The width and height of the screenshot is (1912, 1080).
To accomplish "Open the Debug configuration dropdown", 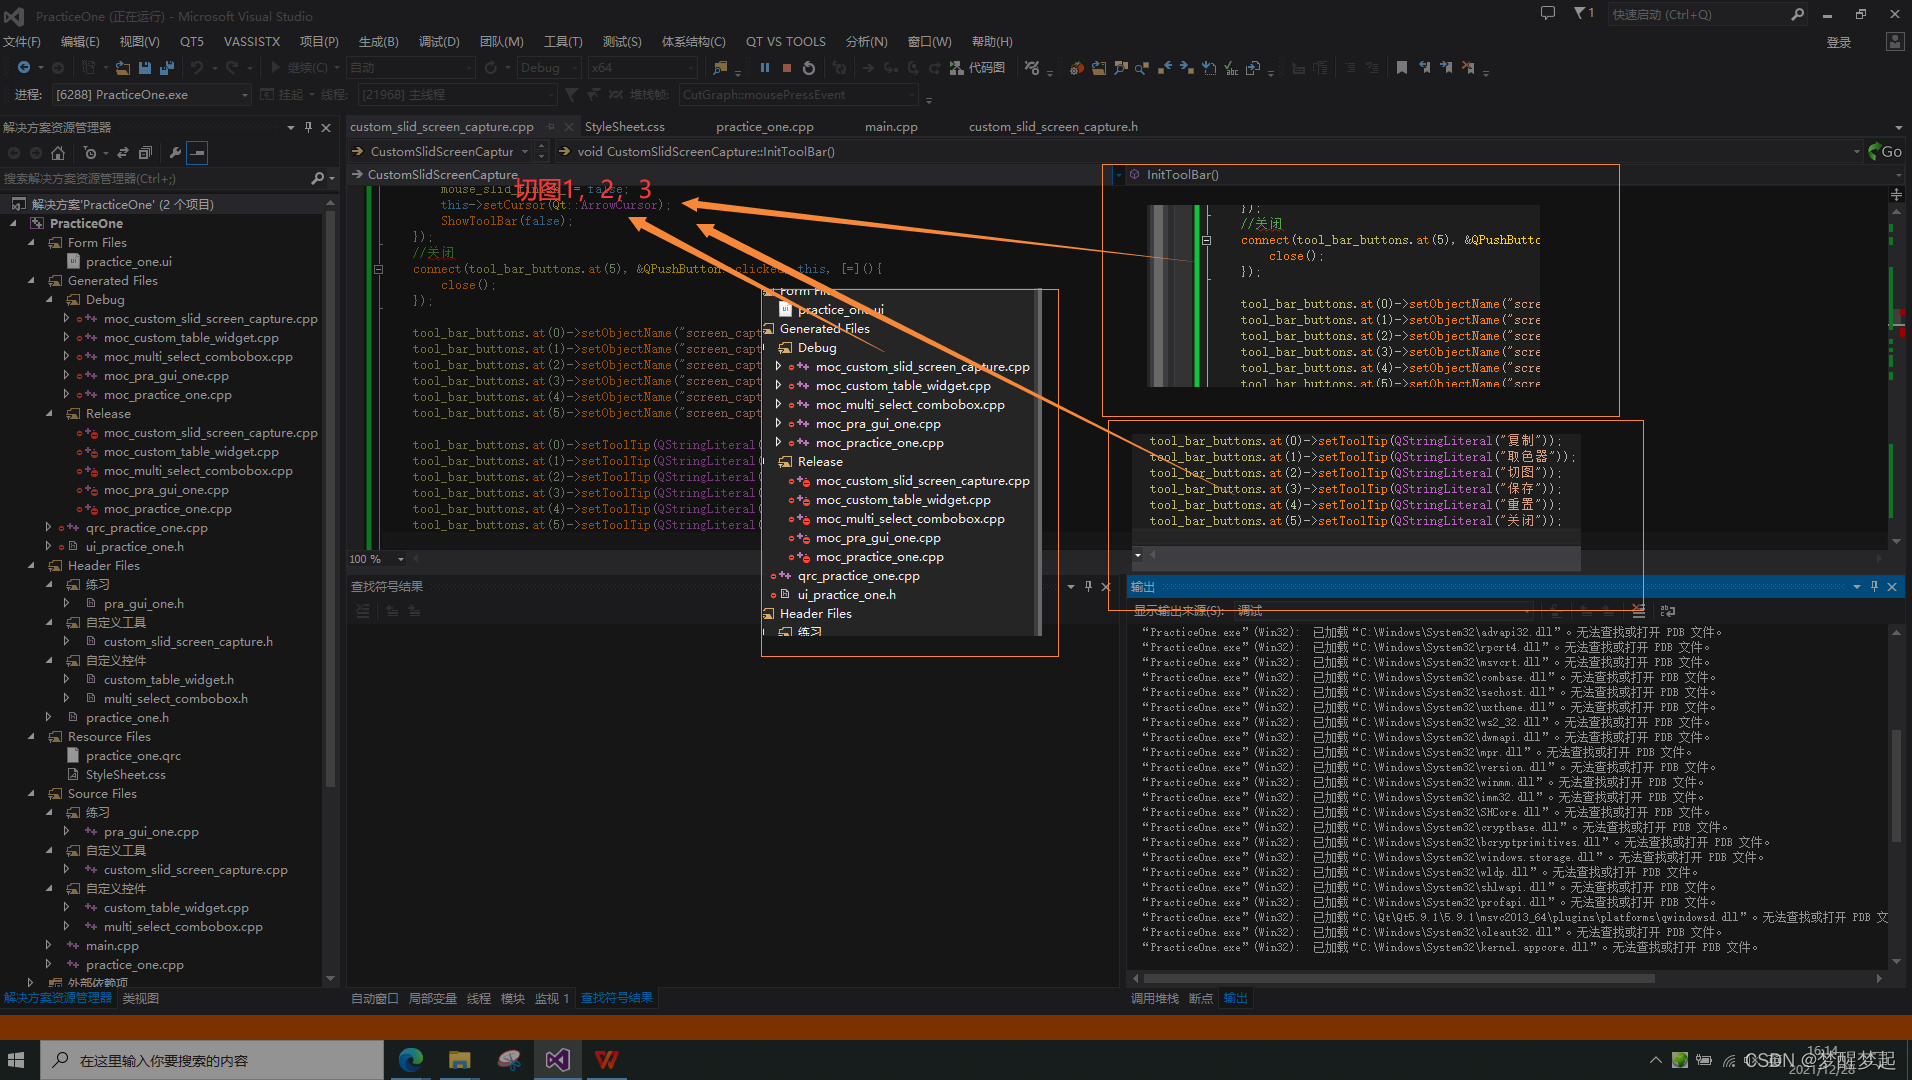I will click(x=548, y=68).
